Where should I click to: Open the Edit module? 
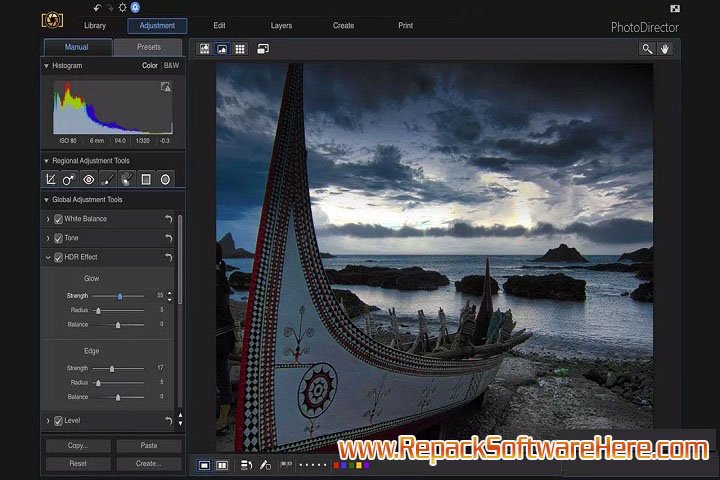pyautogui.click(x=219, y=26)
